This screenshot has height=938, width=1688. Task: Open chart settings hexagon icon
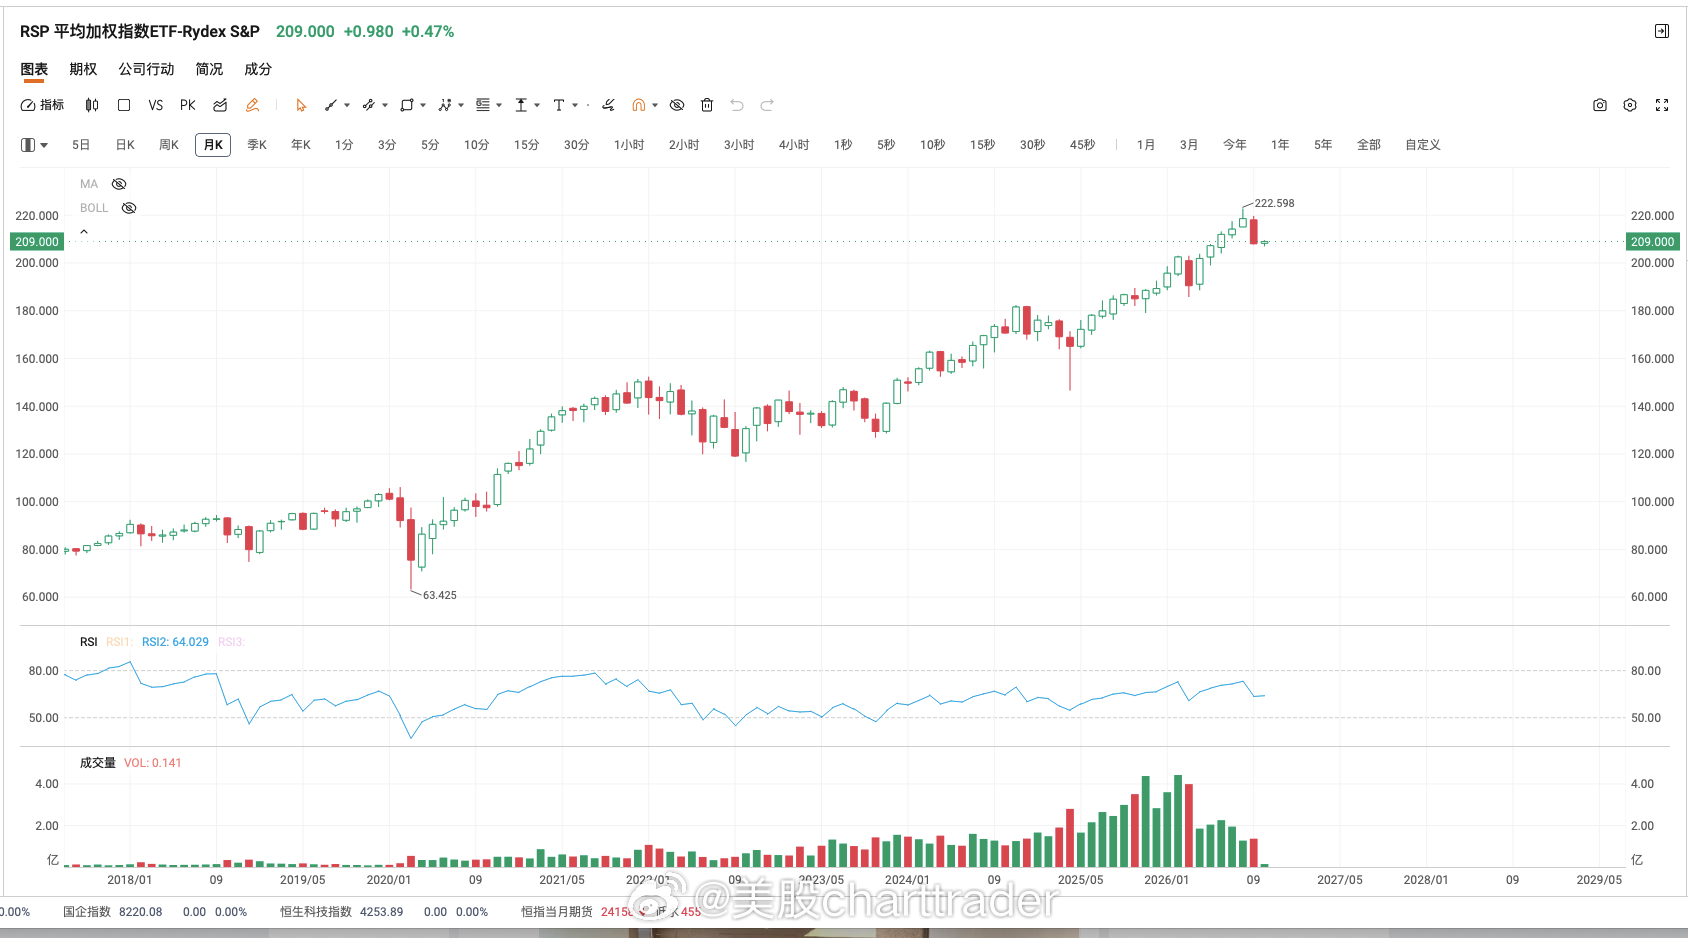pyautogui.click(x=1630, y=105)
